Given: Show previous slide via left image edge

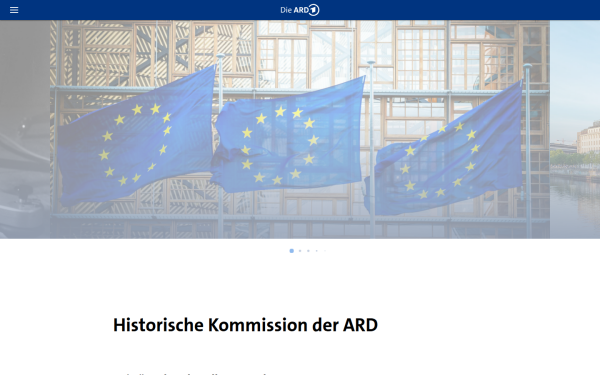Looking at the screenshot, I should (25, 129).
